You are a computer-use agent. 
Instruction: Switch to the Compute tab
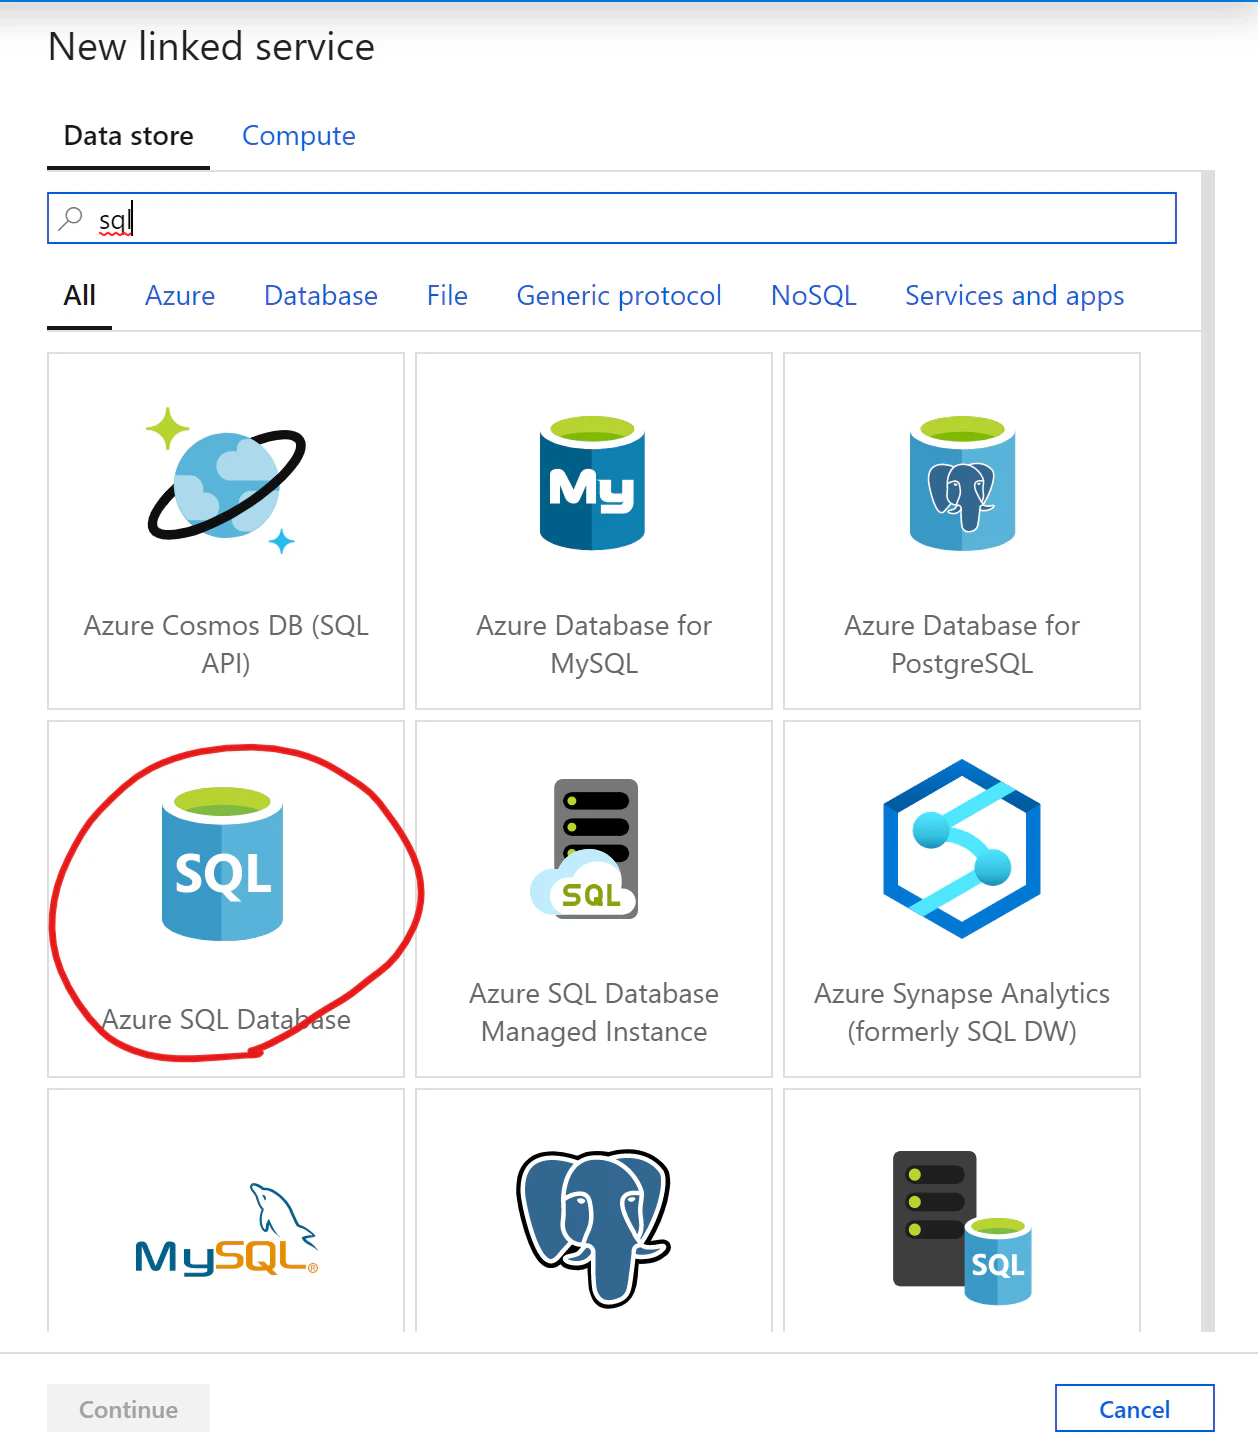(299, 136)
